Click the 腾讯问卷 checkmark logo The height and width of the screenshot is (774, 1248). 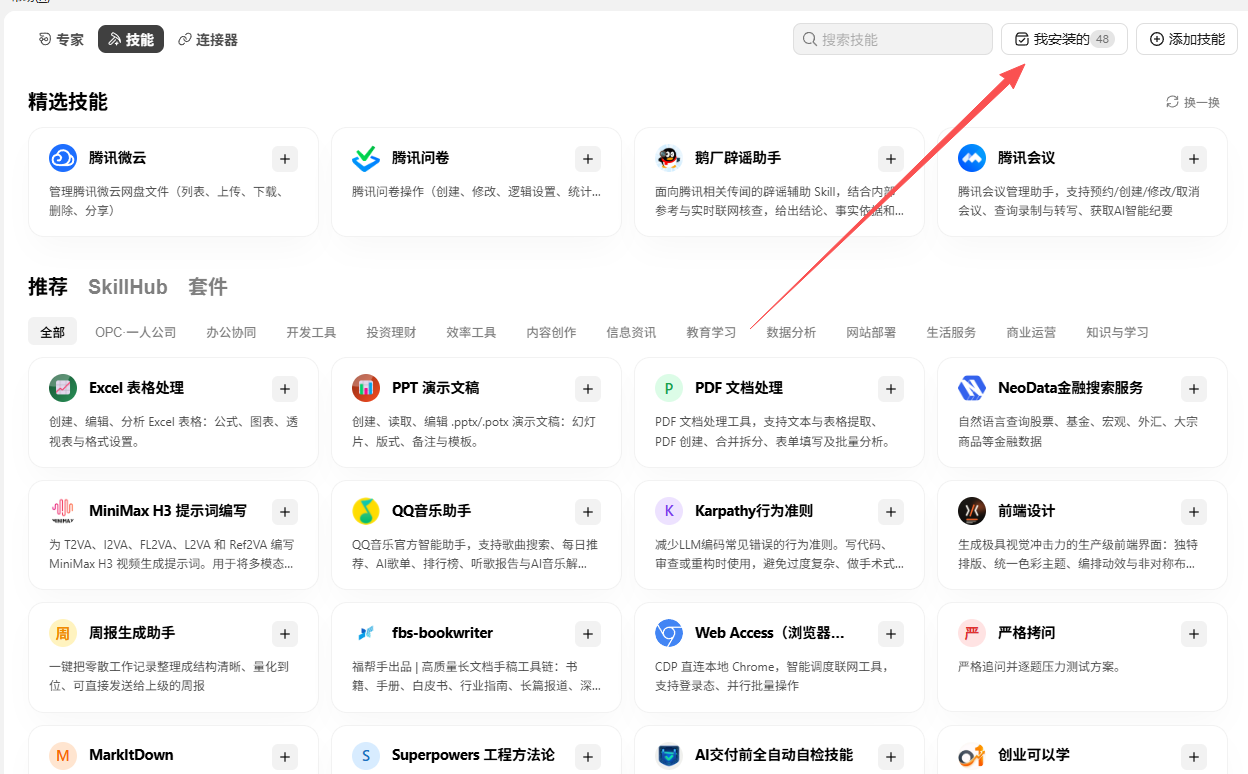tap(366, 158)
